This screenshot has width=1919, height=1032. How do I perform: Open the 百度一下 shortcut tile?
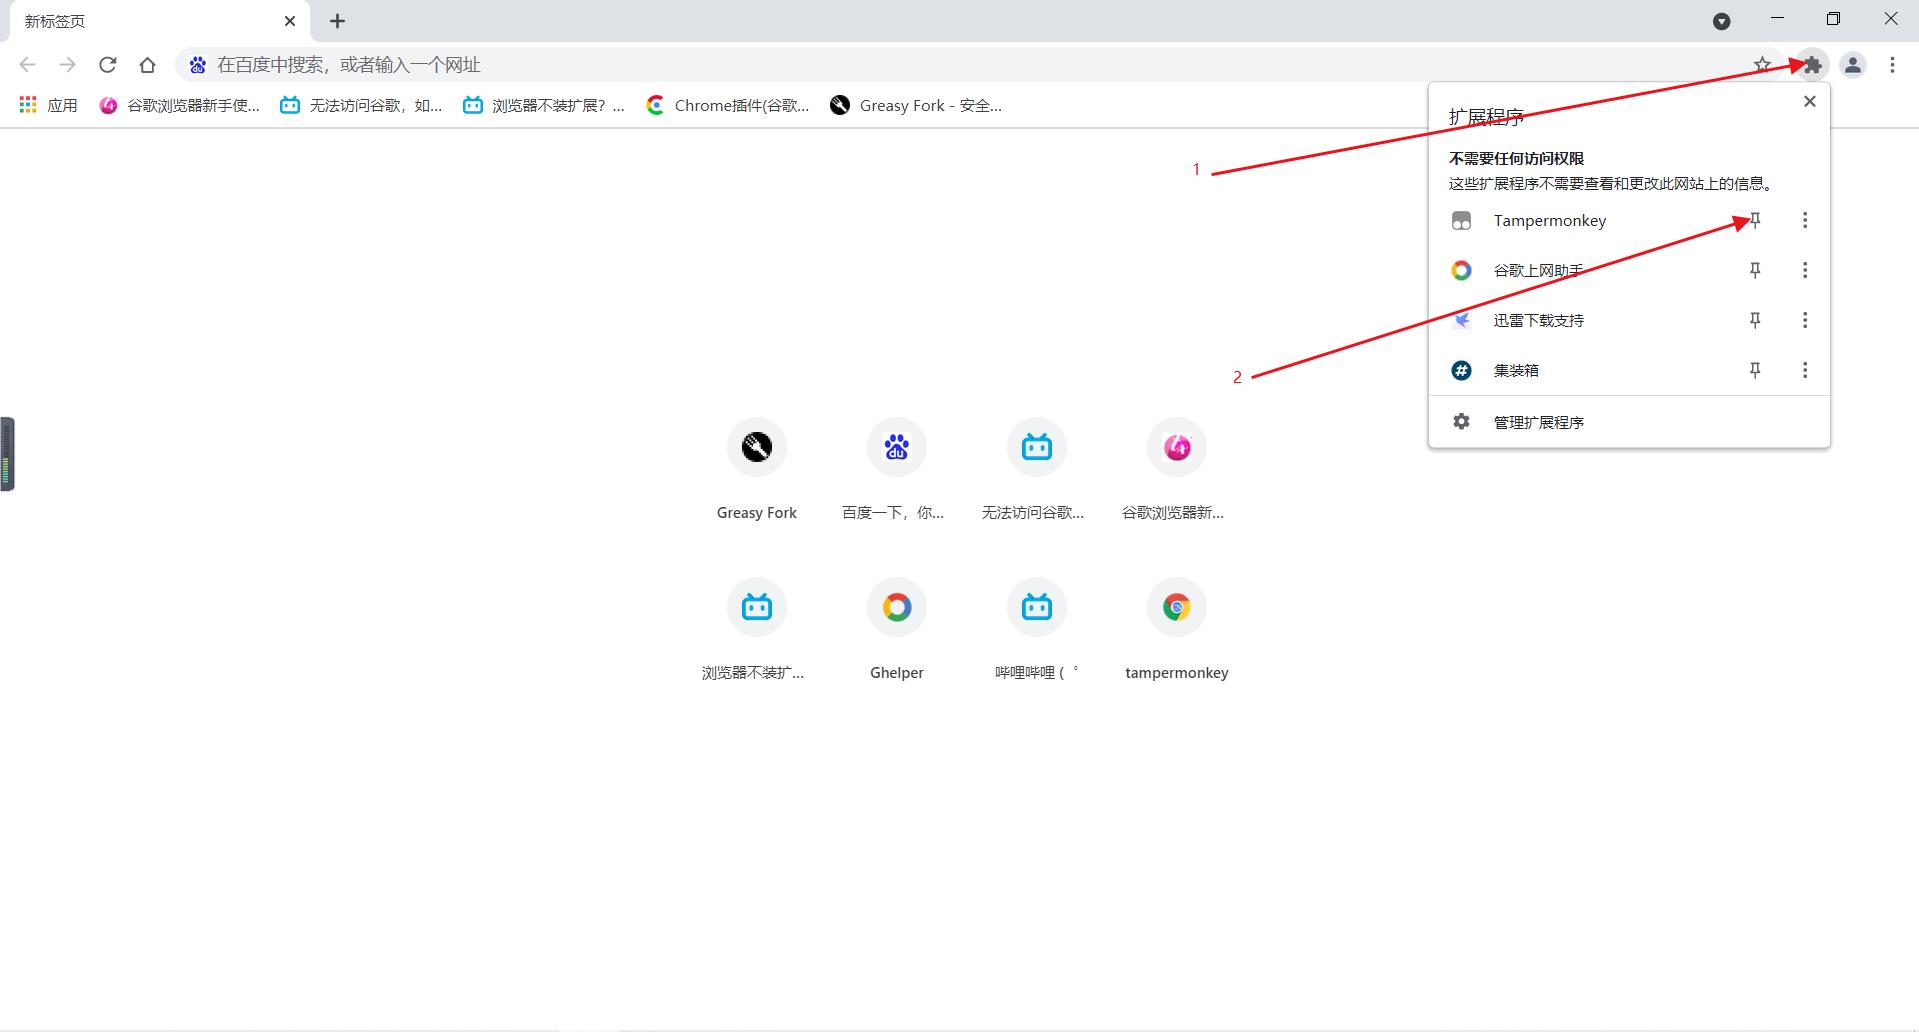point(897,468)
